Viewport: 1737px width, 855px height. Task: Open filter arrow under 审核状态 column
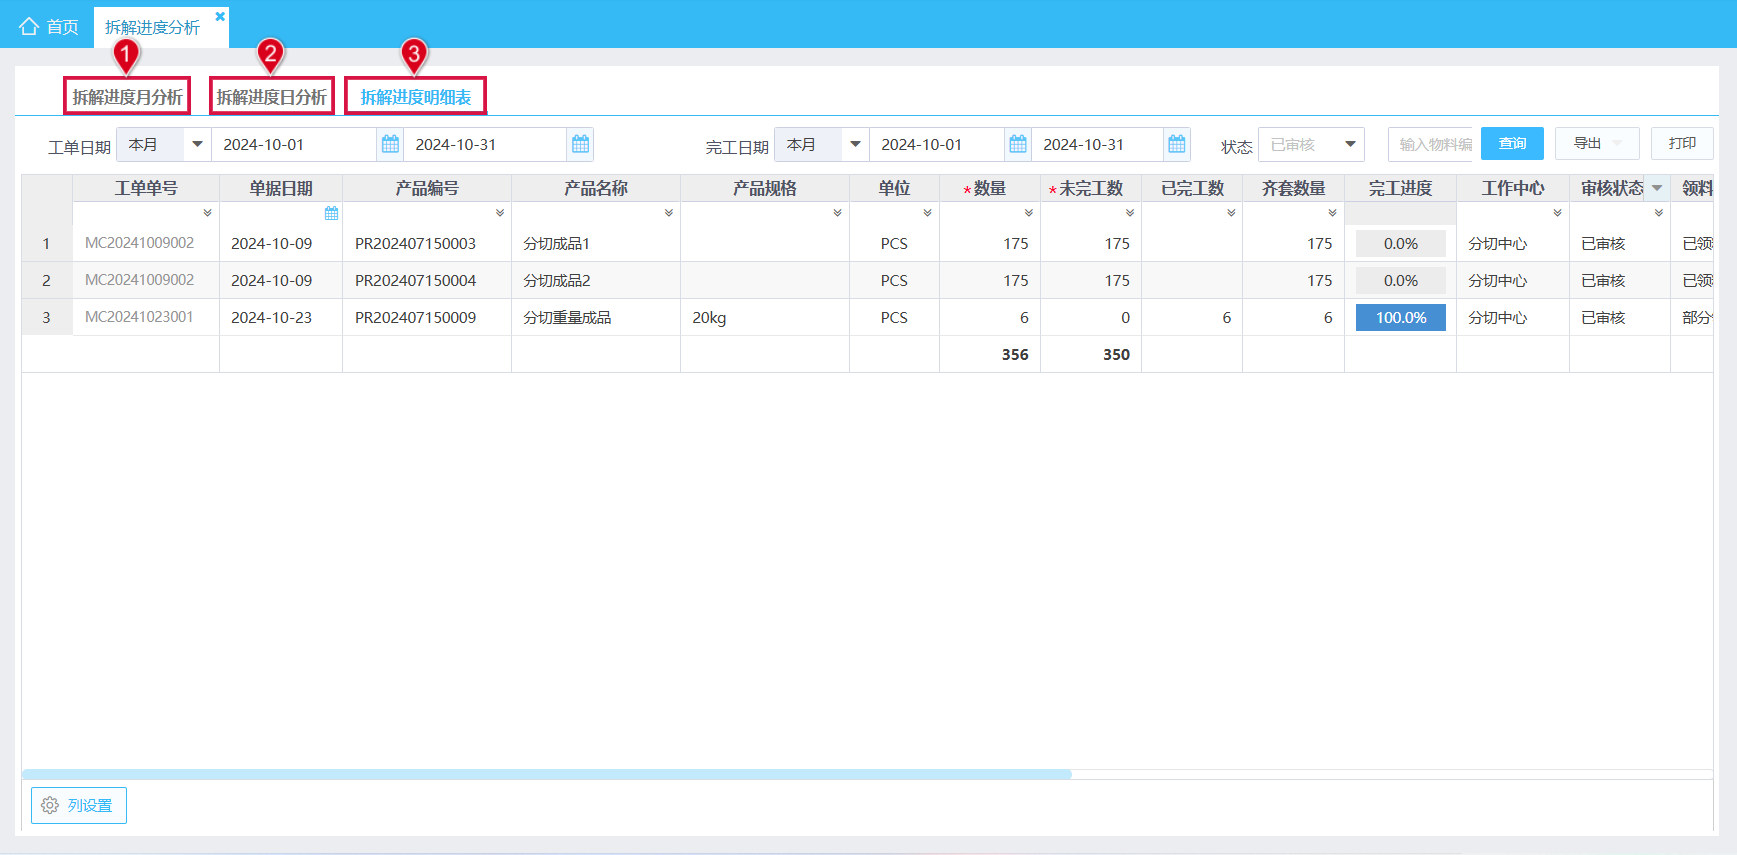coord(1659,213)
